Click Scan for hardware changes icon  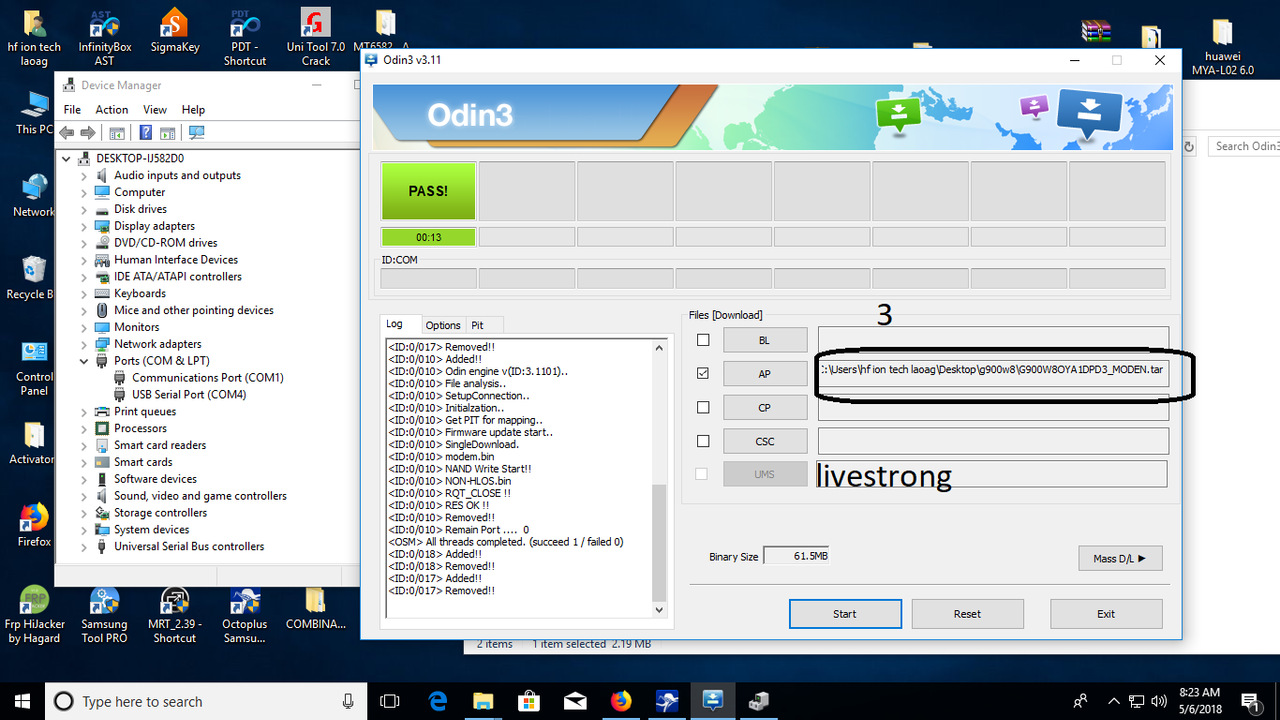point(196,133)
